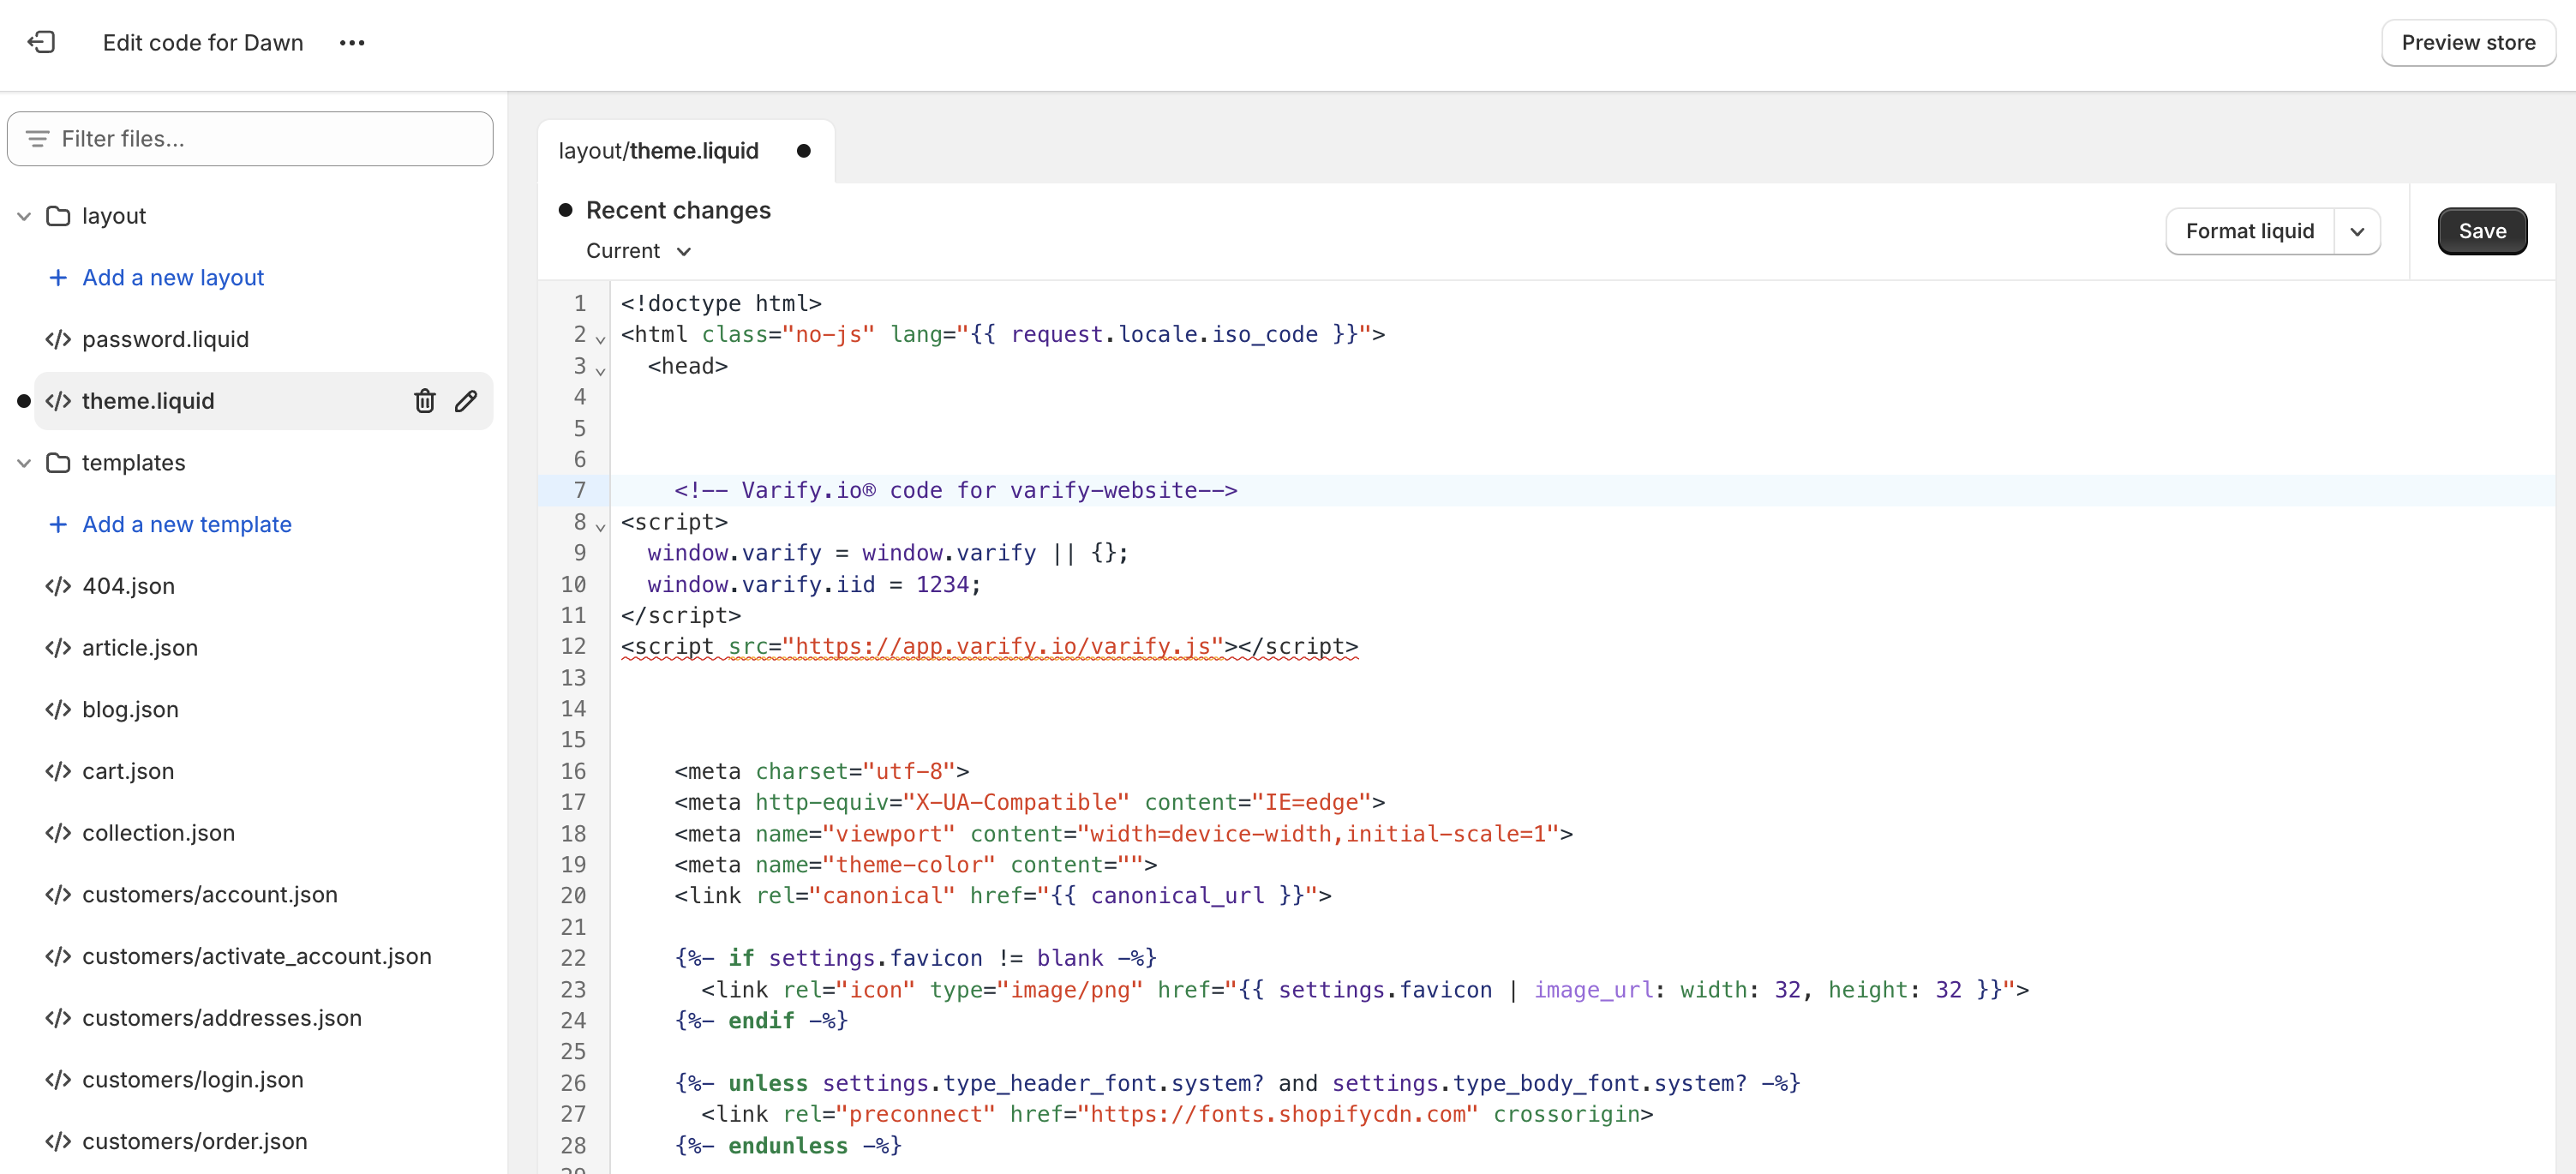Open customers/account.json file

(x=210, y=895)
